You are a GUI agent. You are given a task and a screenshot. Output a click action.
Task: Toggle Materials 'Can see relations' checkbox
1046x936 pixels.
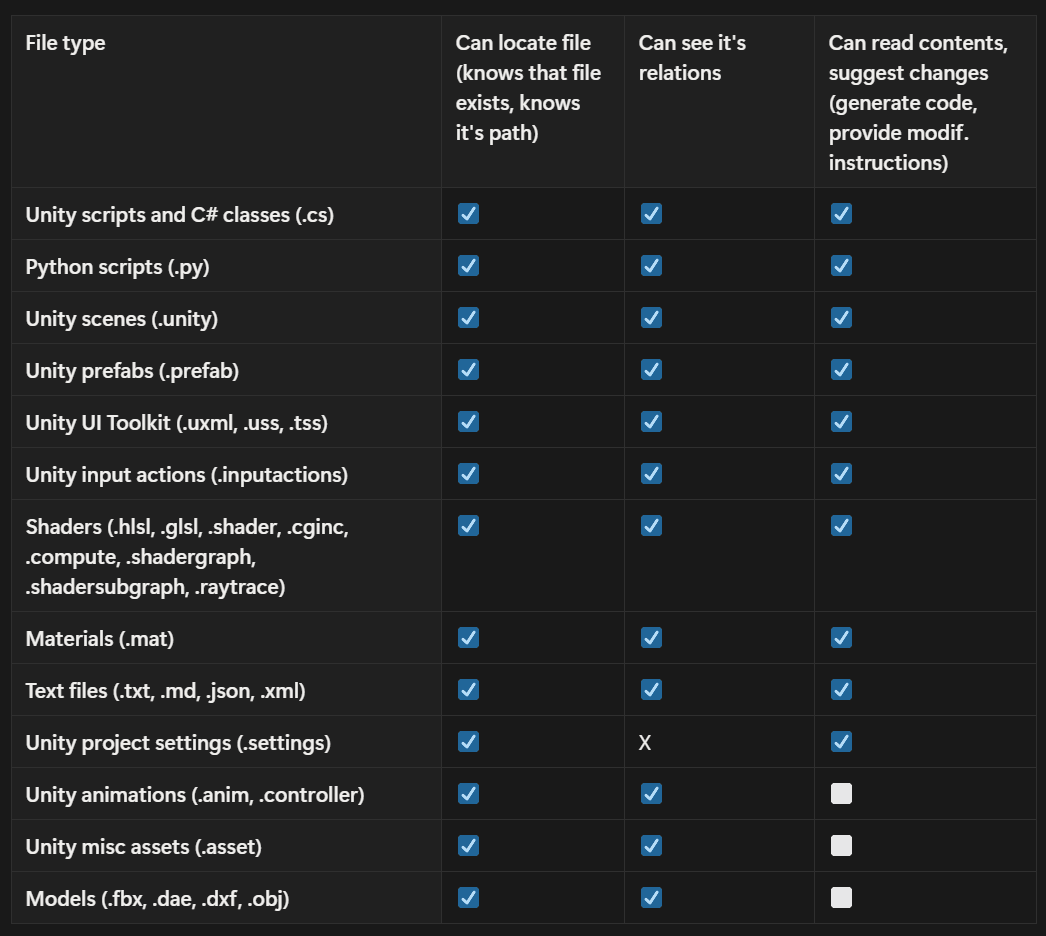coord(651,637)
